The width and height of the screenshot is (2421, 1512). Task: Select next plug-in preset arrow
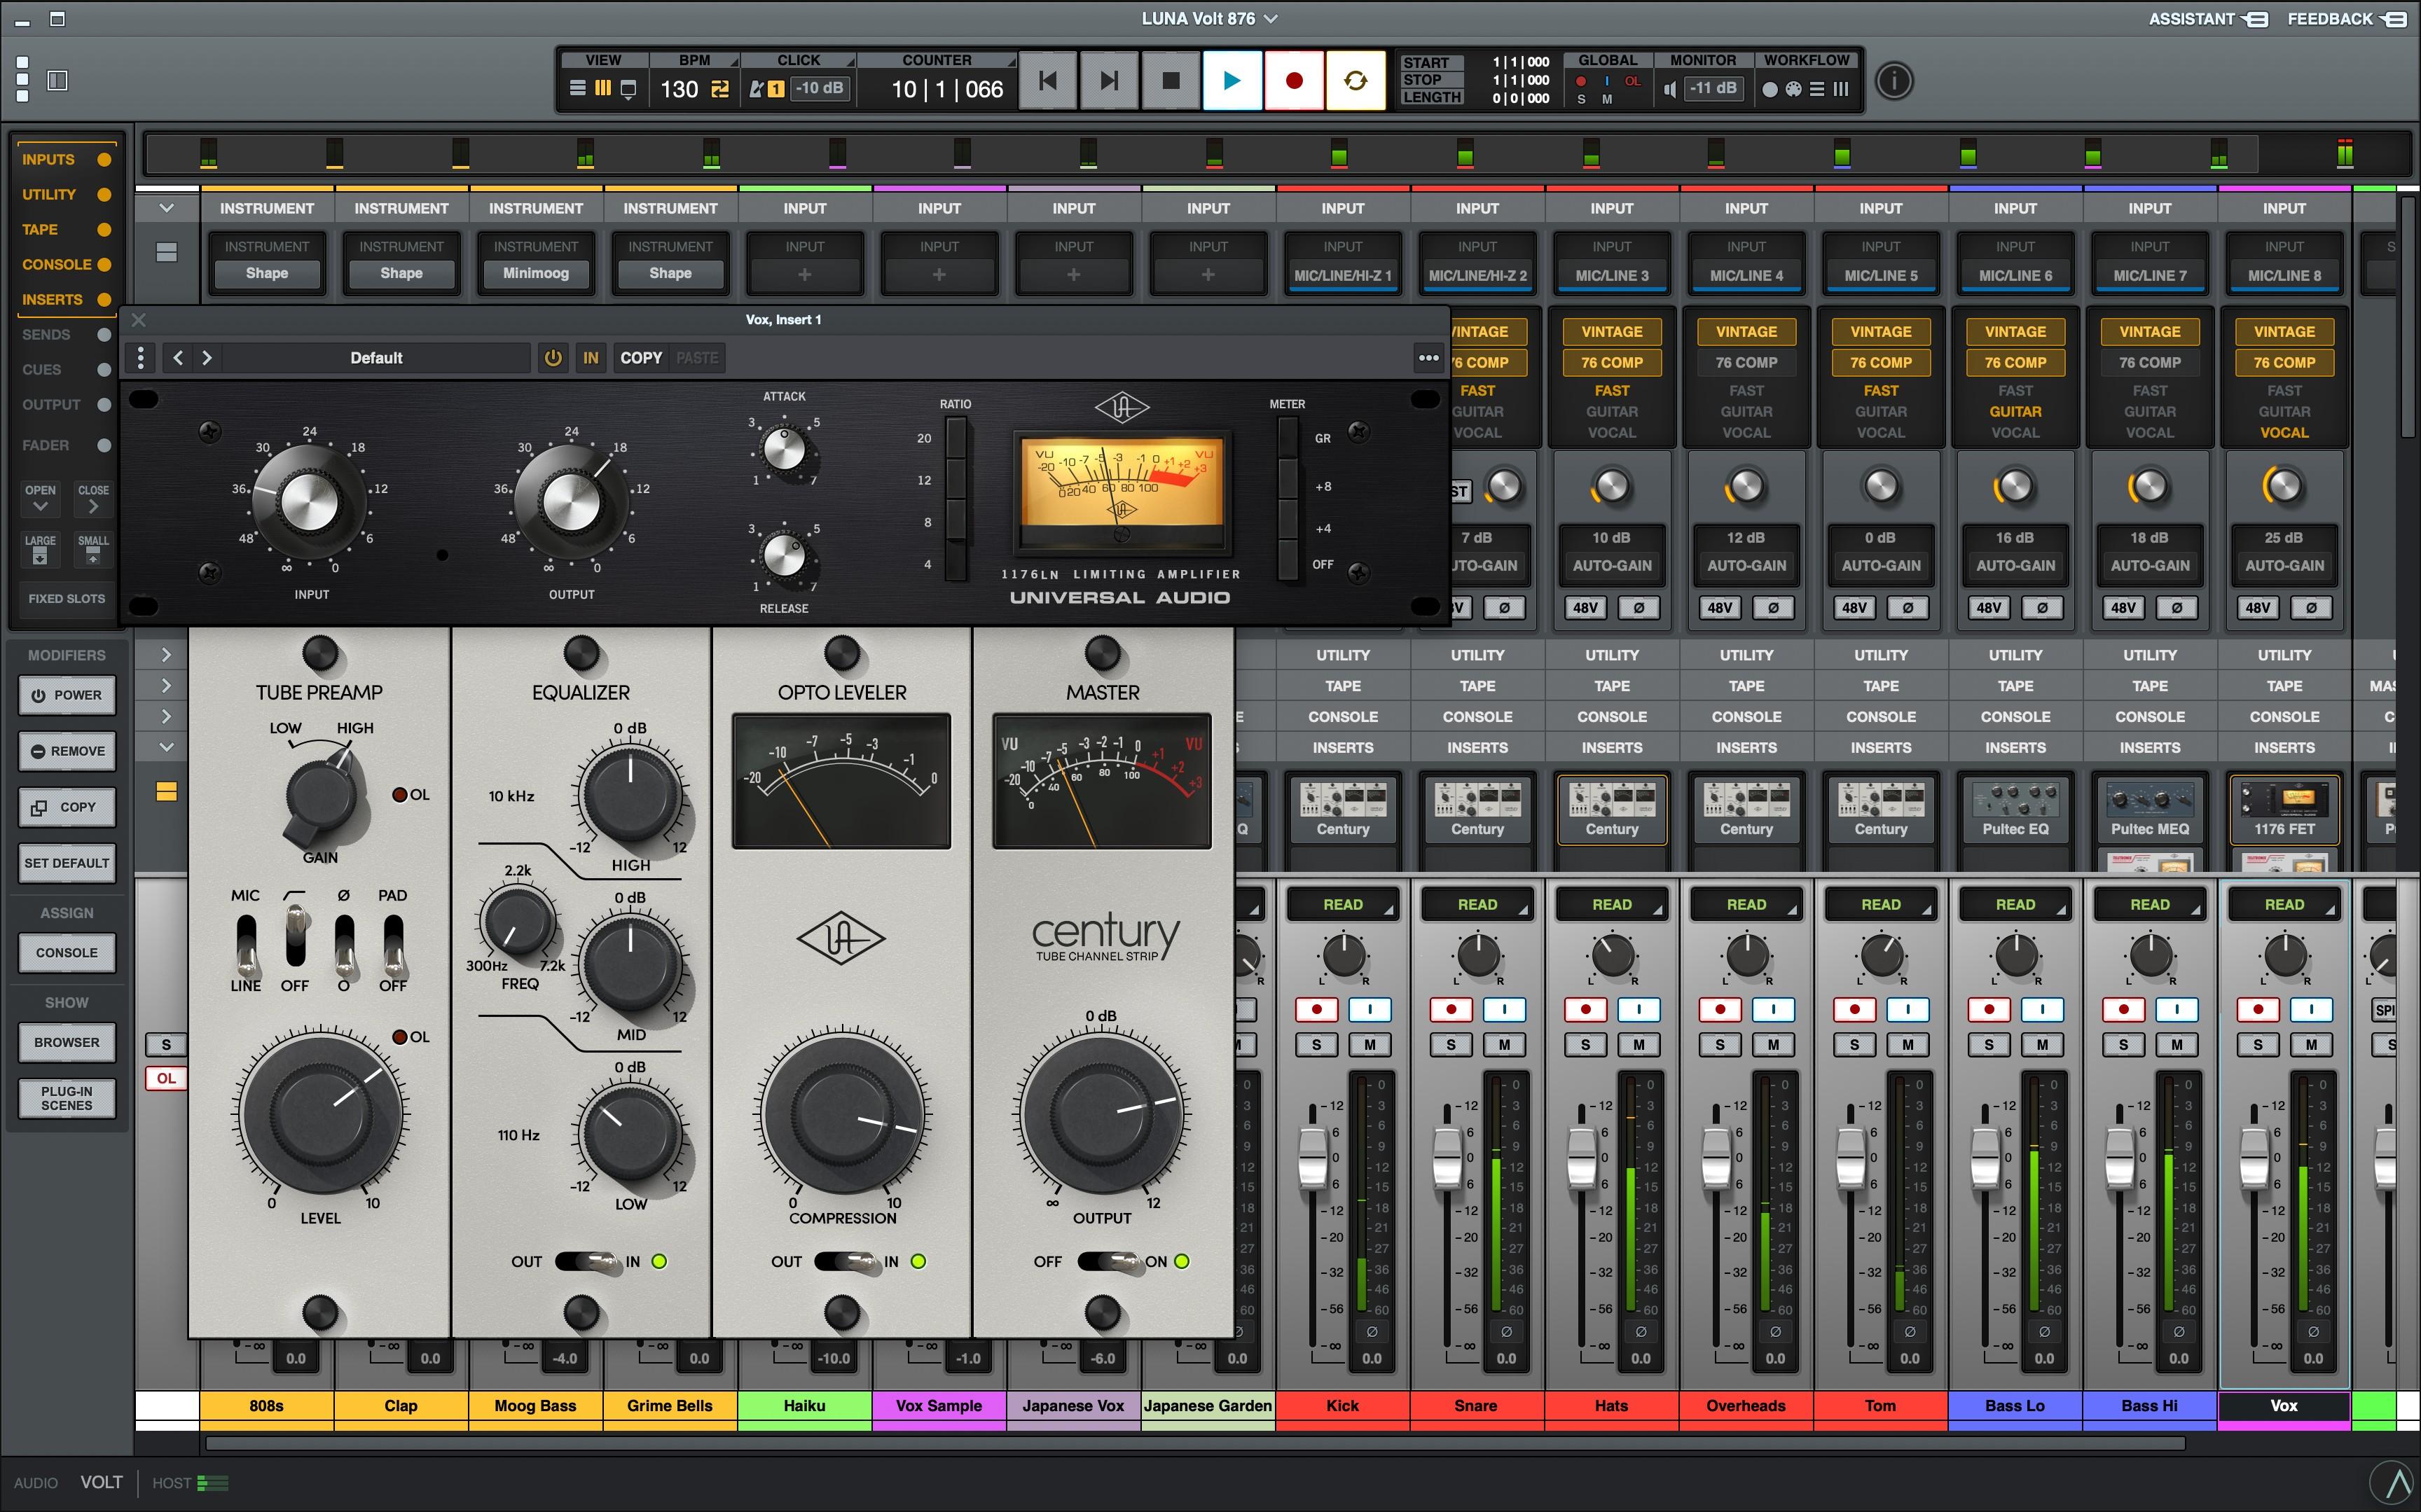coord(207,358)
